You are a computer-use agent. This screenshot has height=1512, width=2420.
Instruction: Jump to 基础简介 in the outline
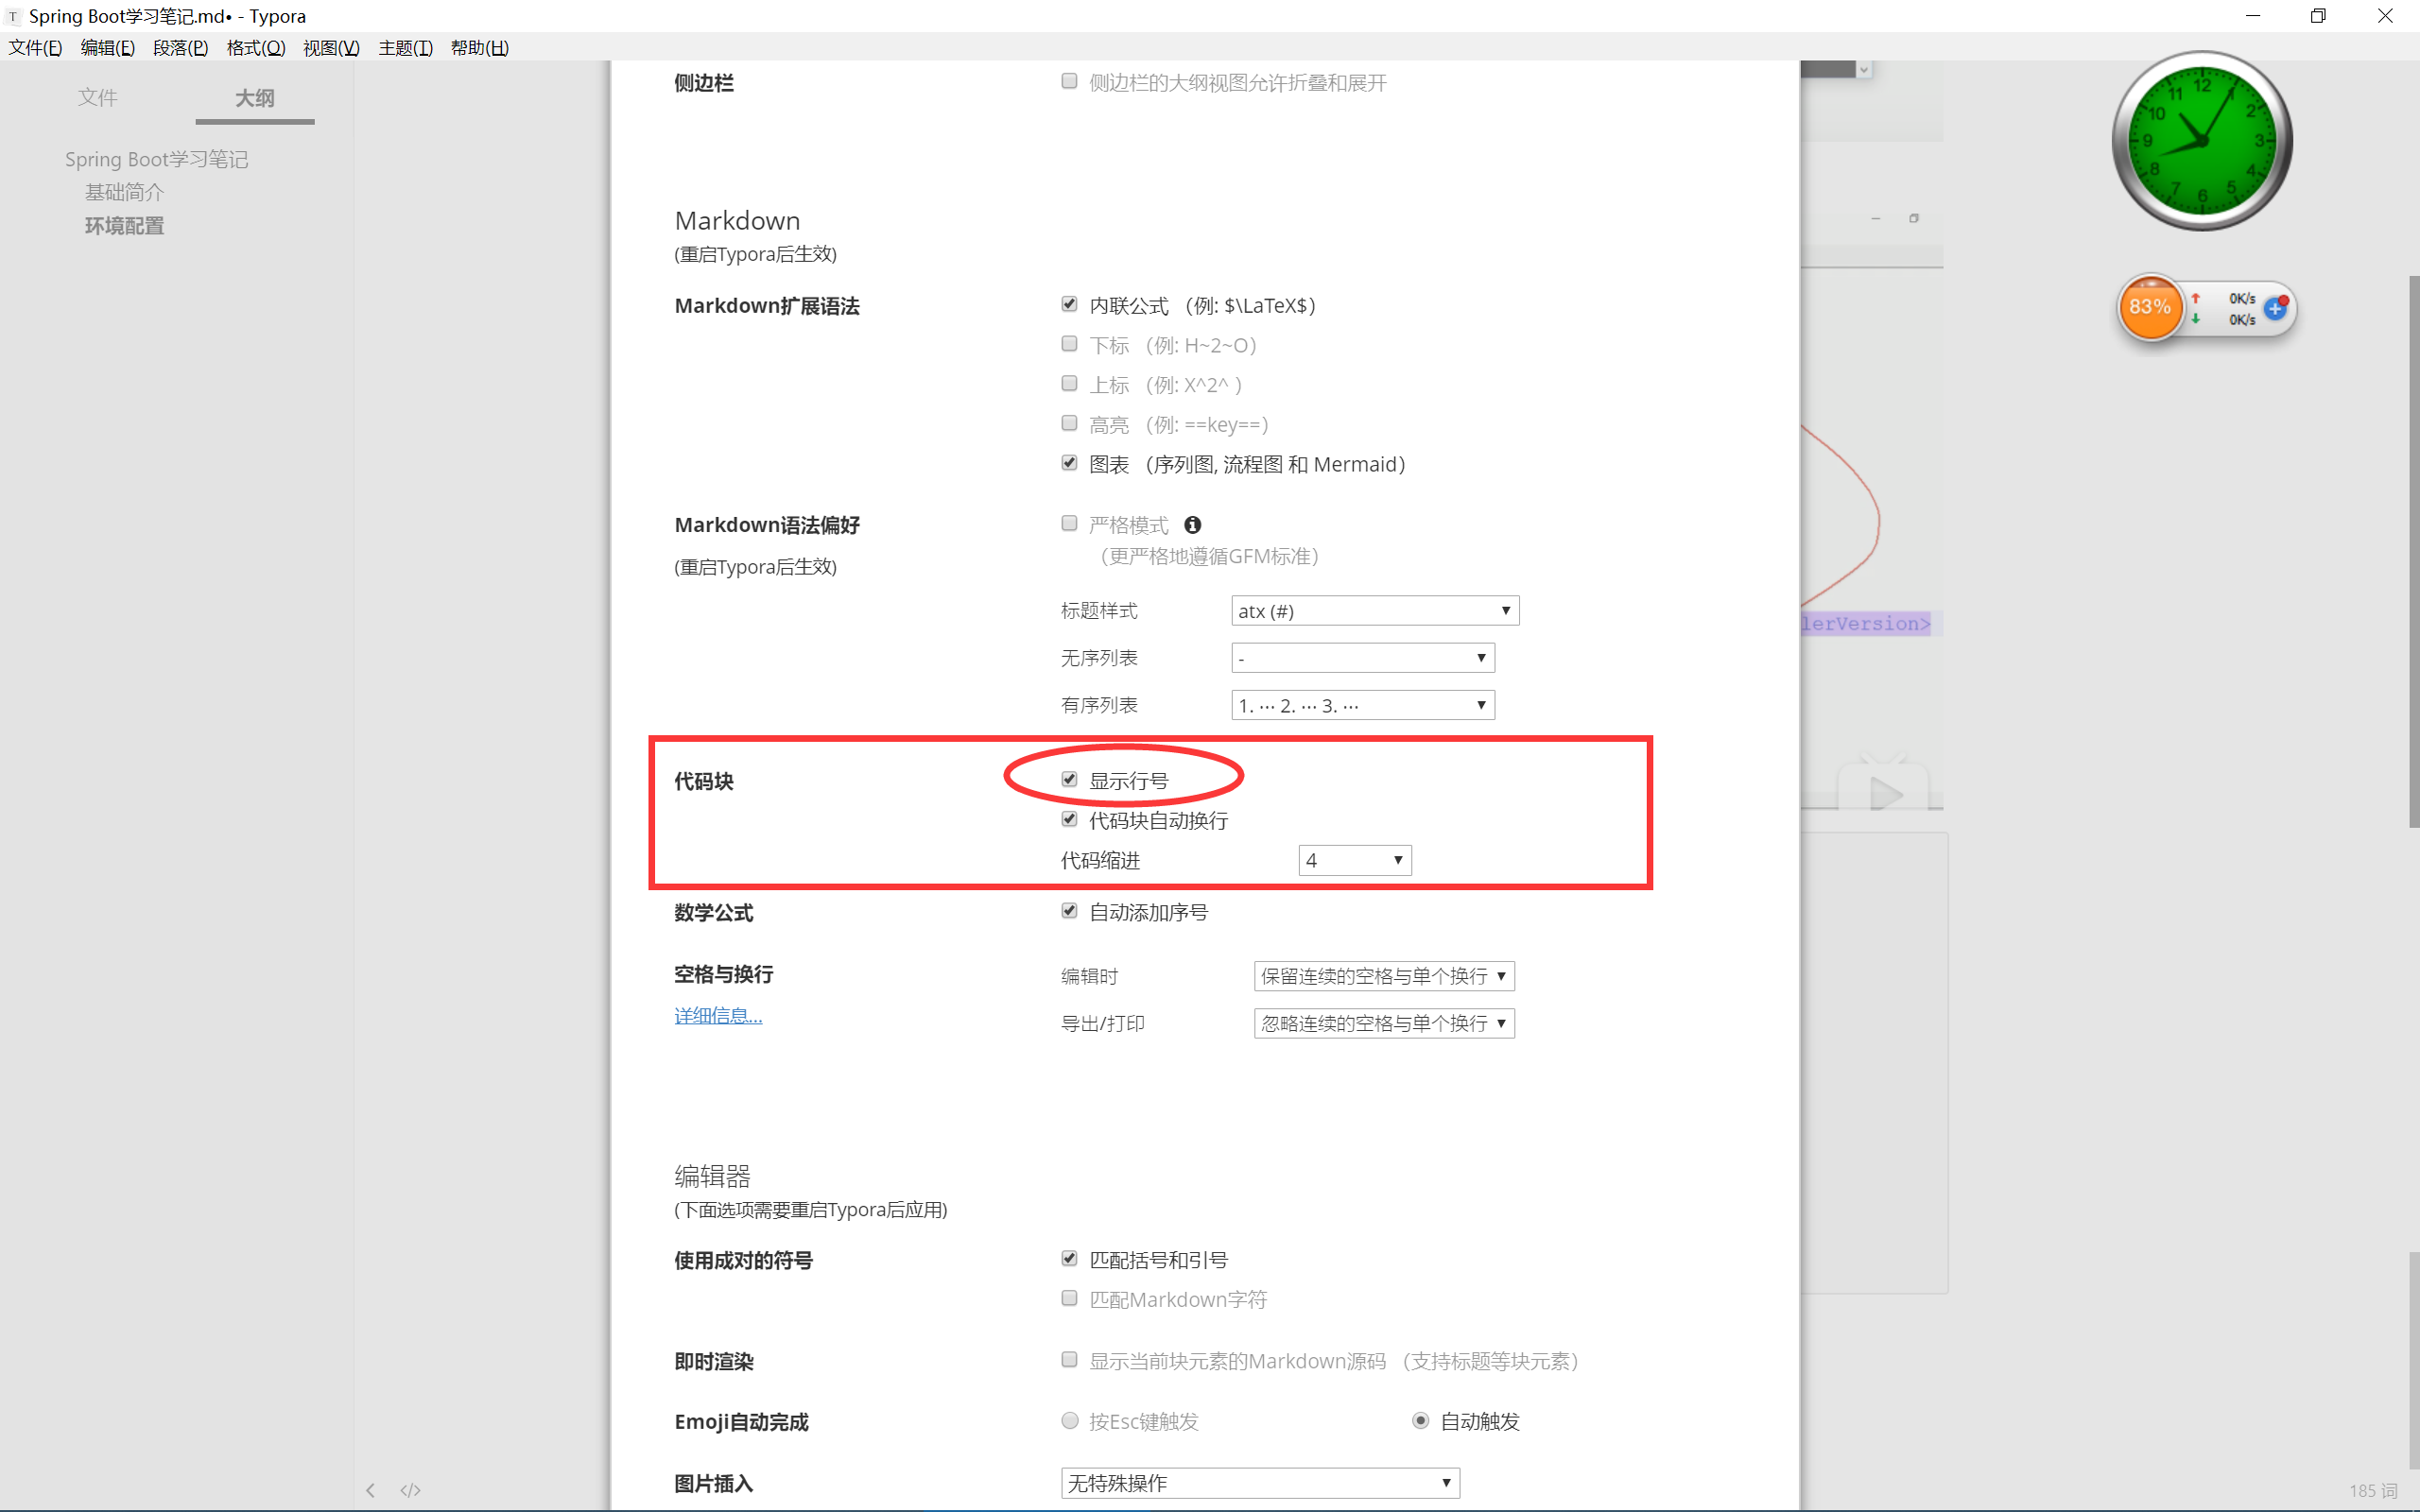point(124,192)
